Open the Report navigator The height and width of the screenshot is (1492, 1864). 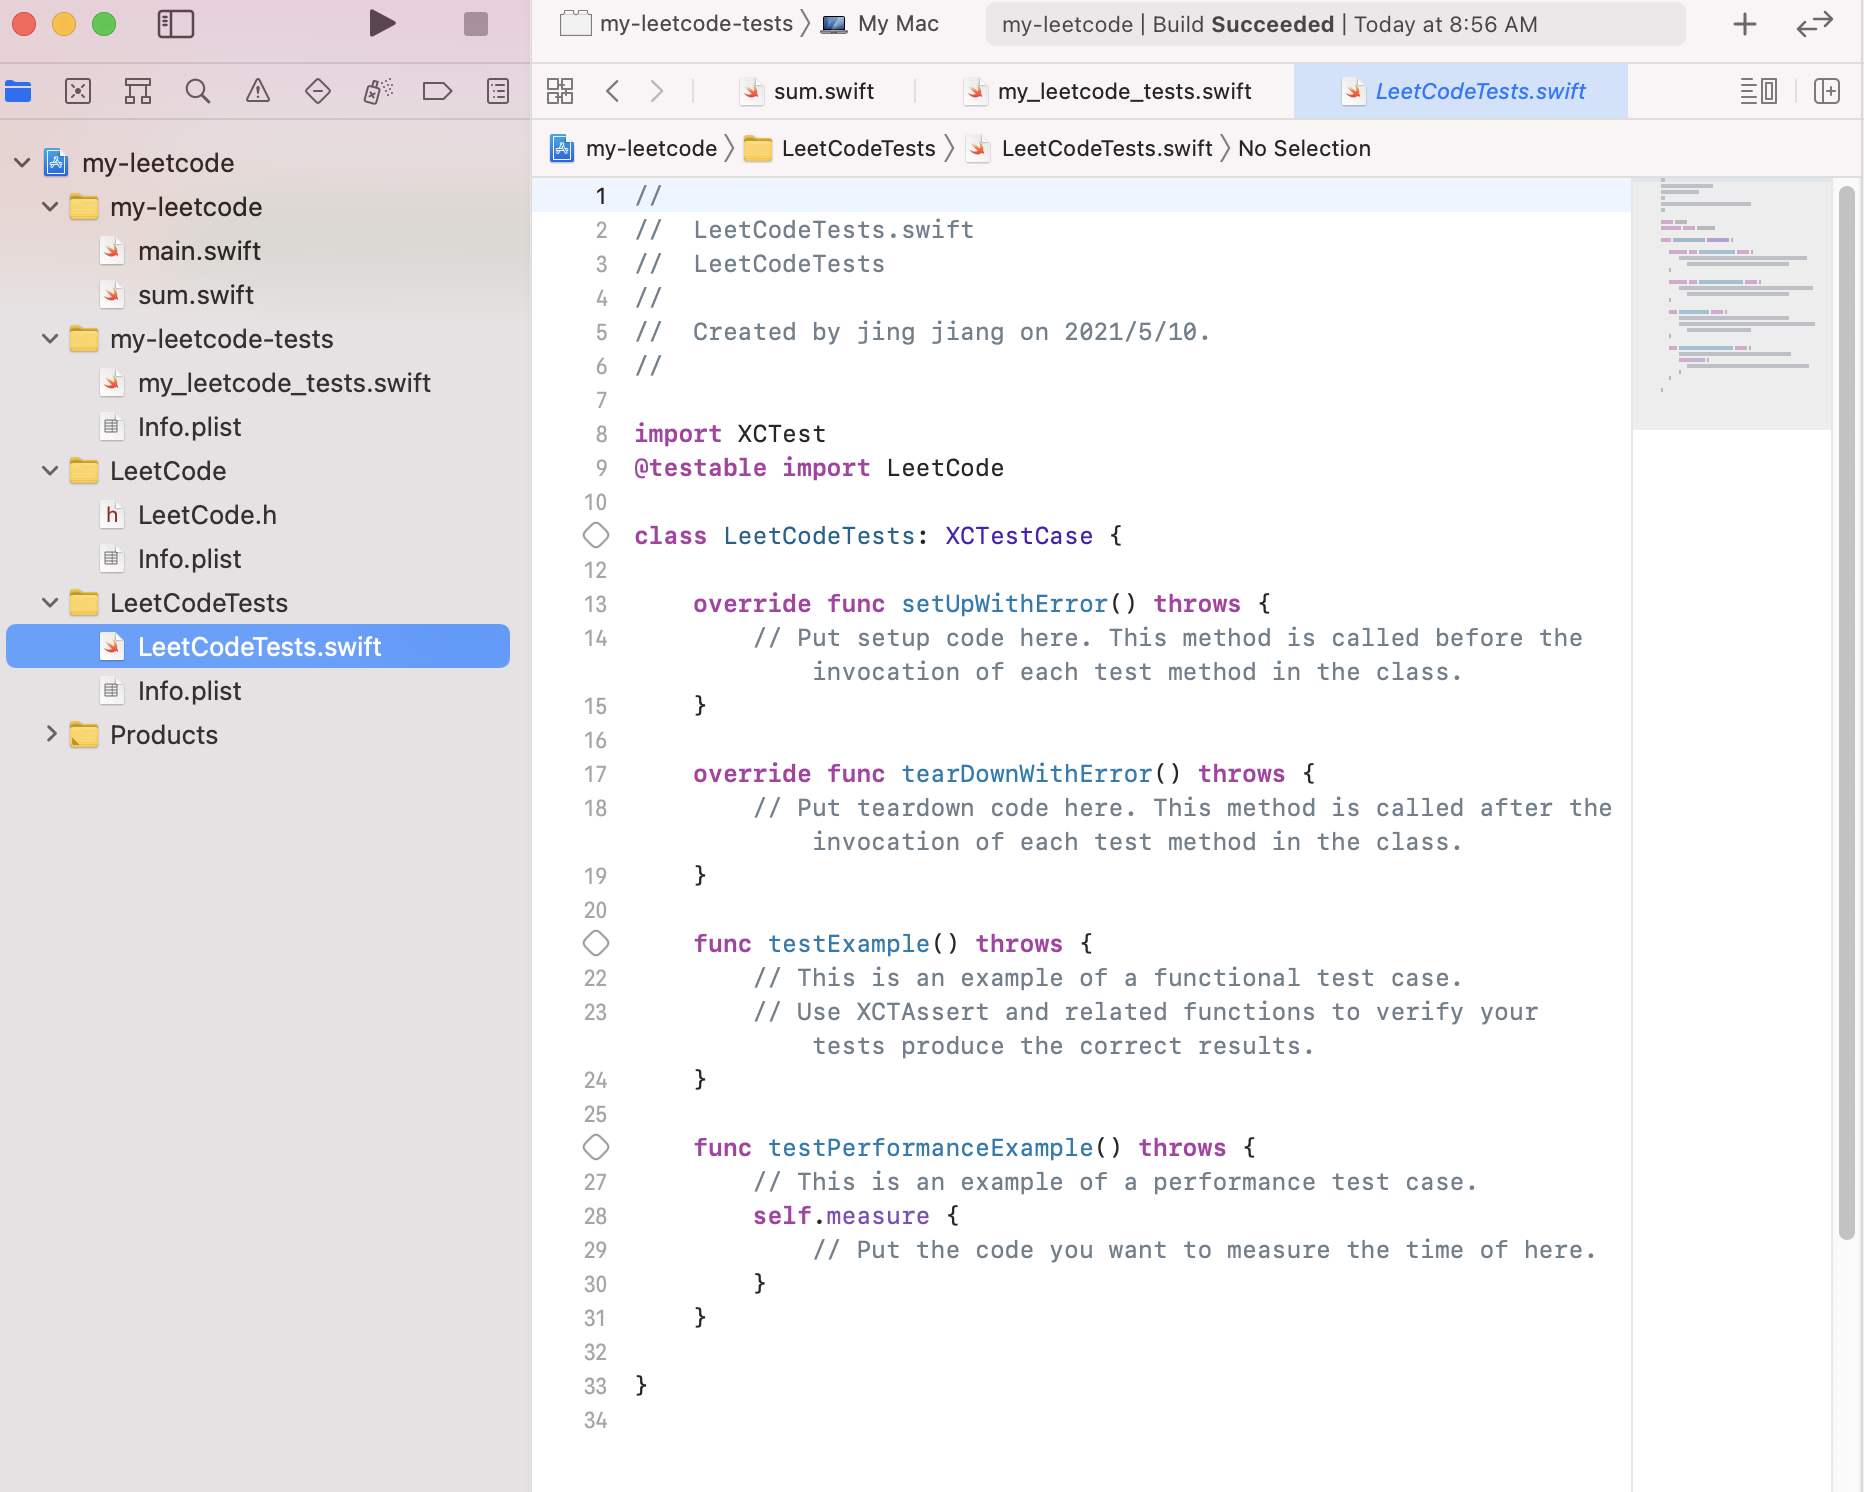(498, 92)
